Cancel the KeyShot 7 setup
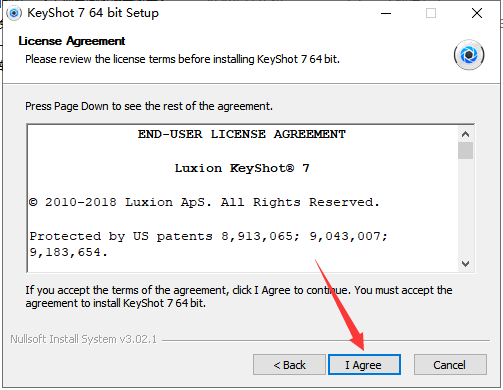Viewport: 503px width, 390px height. (450, 365)
